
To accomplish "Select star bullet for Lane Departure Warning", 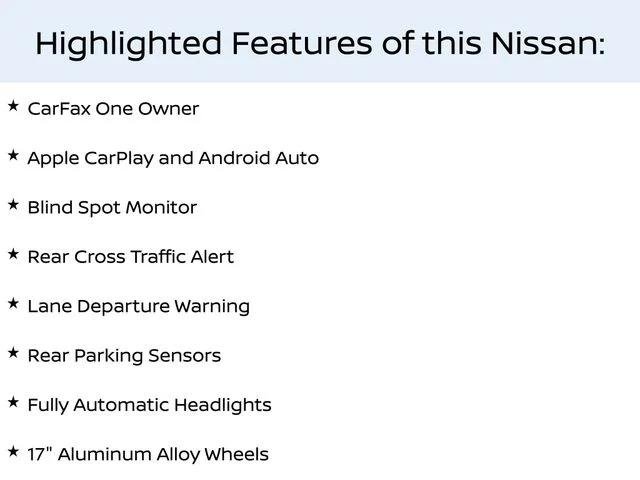I will click(x=13, y=304).
